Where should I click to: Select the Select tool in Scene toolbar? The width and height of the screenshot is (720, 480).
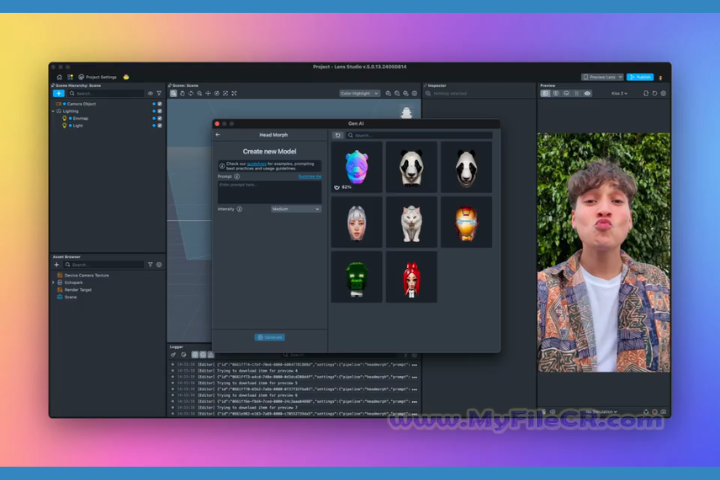174,93
